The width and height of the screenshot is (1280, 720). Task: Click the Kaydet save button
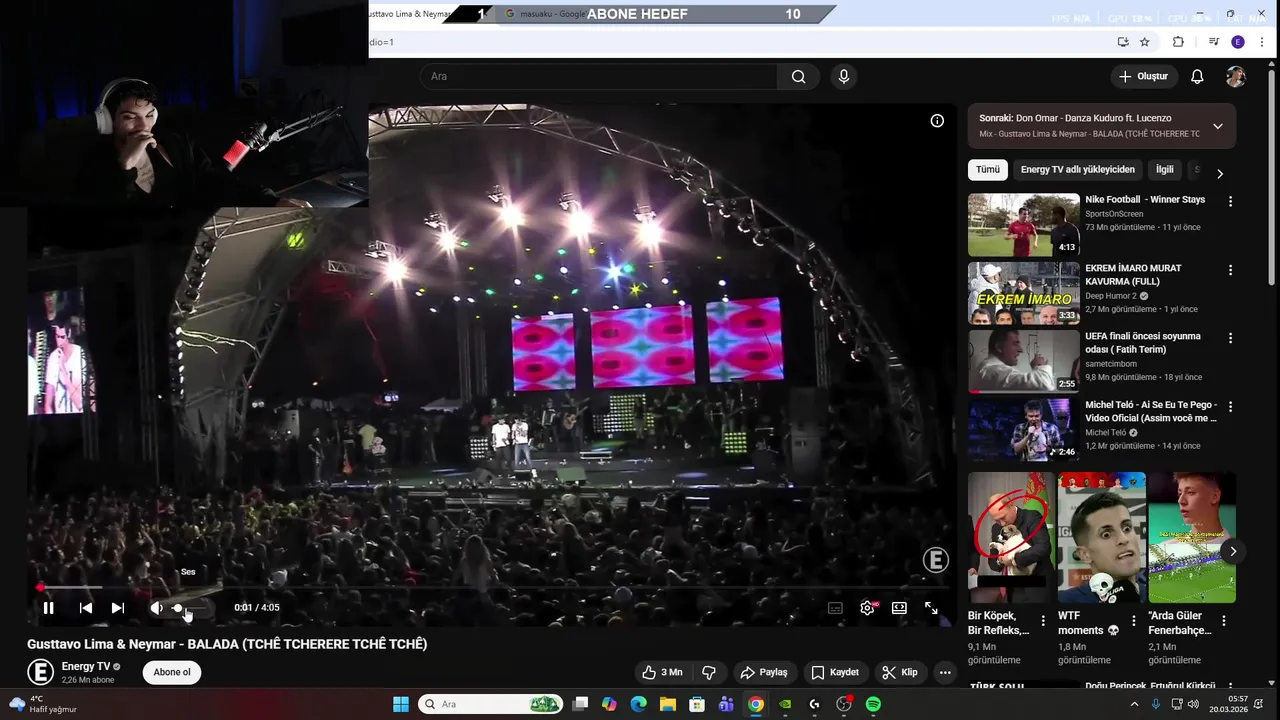pos(836,672)
